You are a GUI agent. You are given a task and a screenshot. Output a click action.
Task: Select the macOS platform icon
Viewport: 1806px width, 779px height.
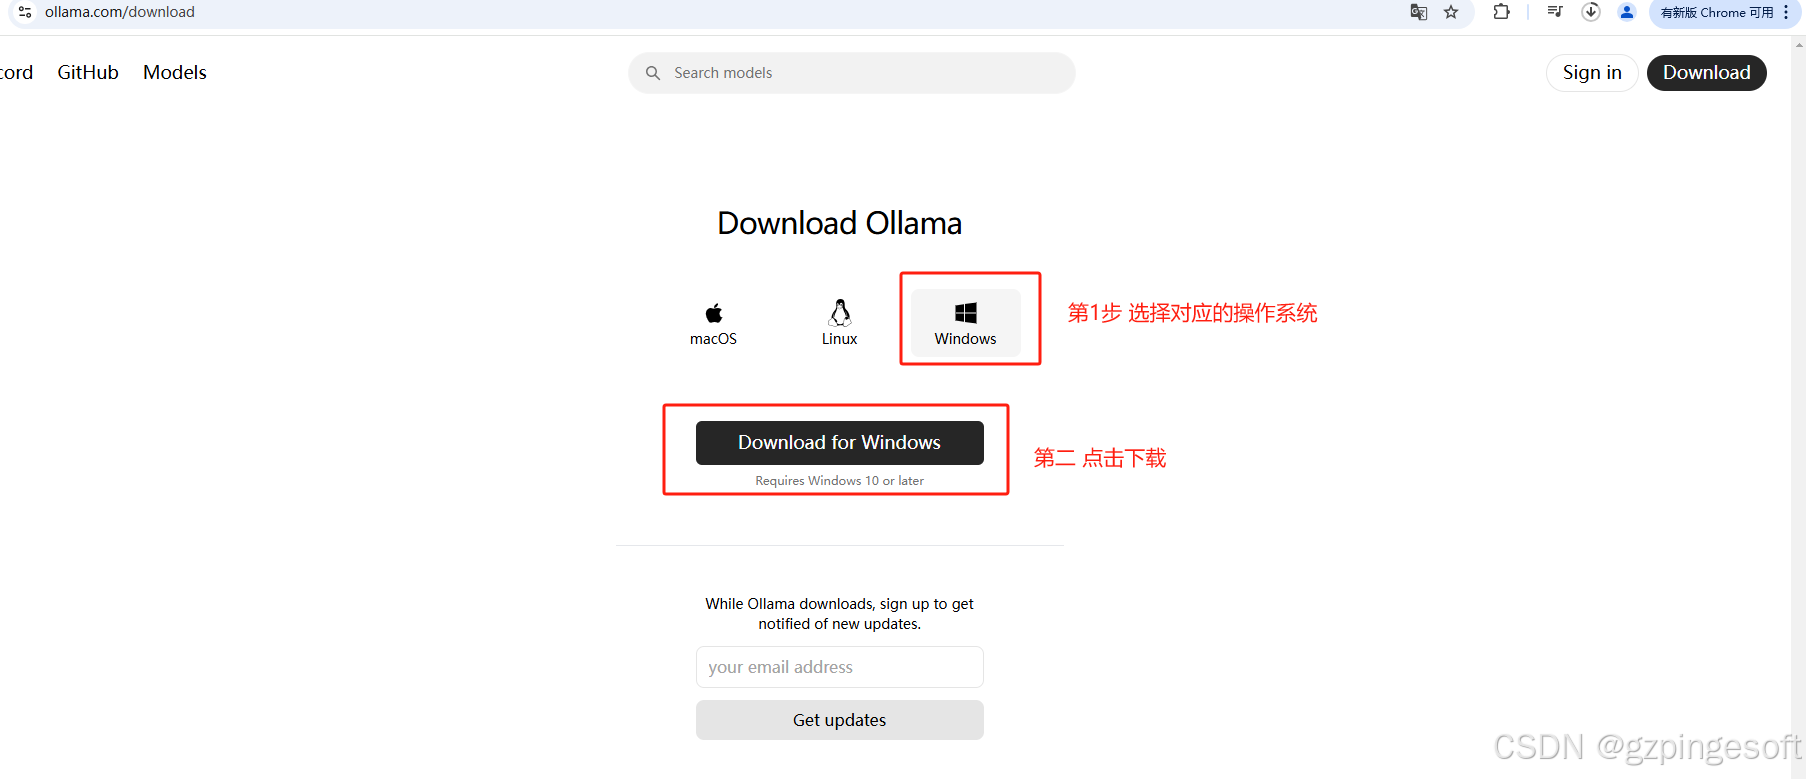713,313
